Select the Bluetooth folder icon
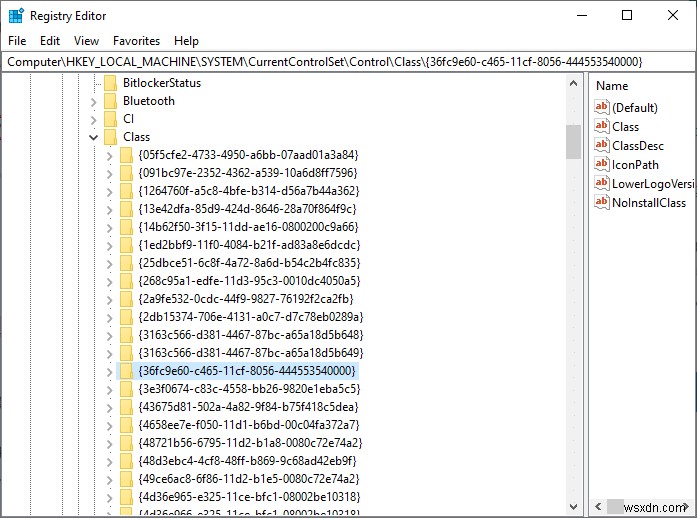This screenshot has height=518, width=697. [x=110, y=101]
